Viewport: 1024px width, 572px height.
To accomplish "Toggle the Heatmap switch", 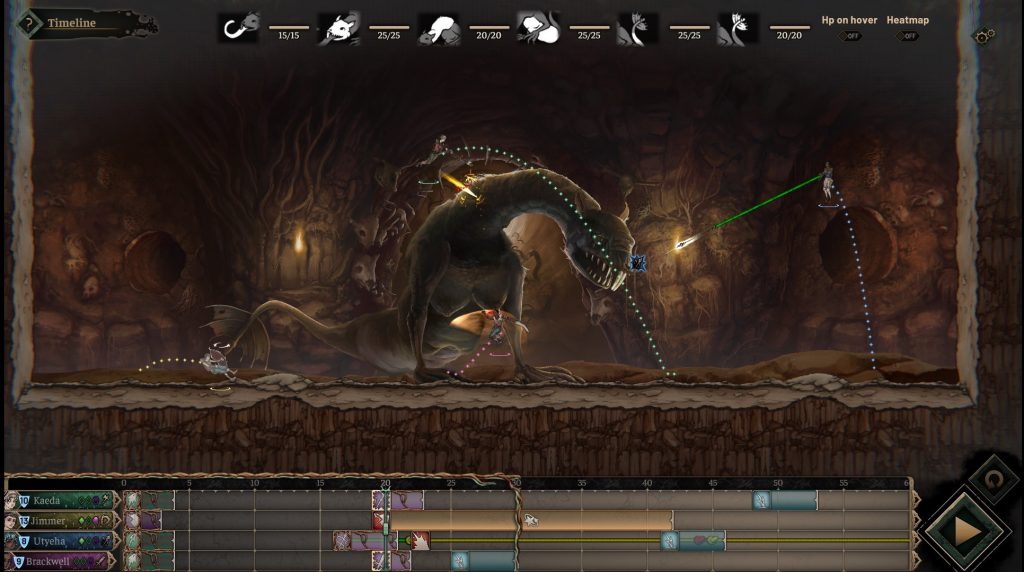I will [907, 36].
